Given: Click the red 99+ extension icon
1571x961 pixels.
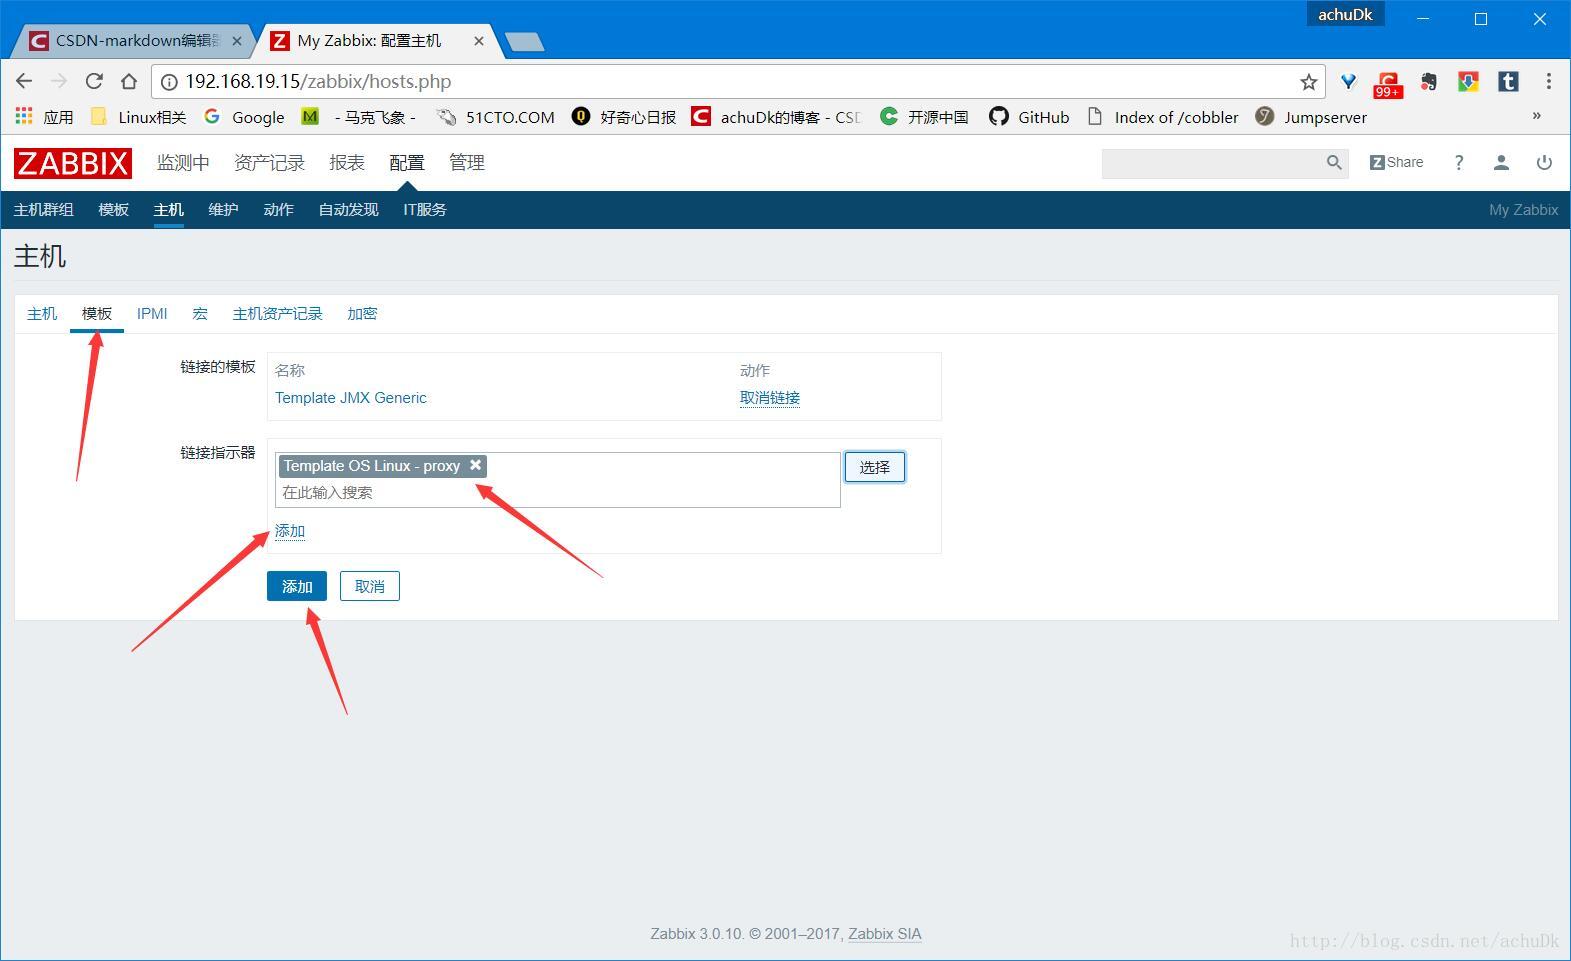Looking at the screenshot, I should 1388,83.
